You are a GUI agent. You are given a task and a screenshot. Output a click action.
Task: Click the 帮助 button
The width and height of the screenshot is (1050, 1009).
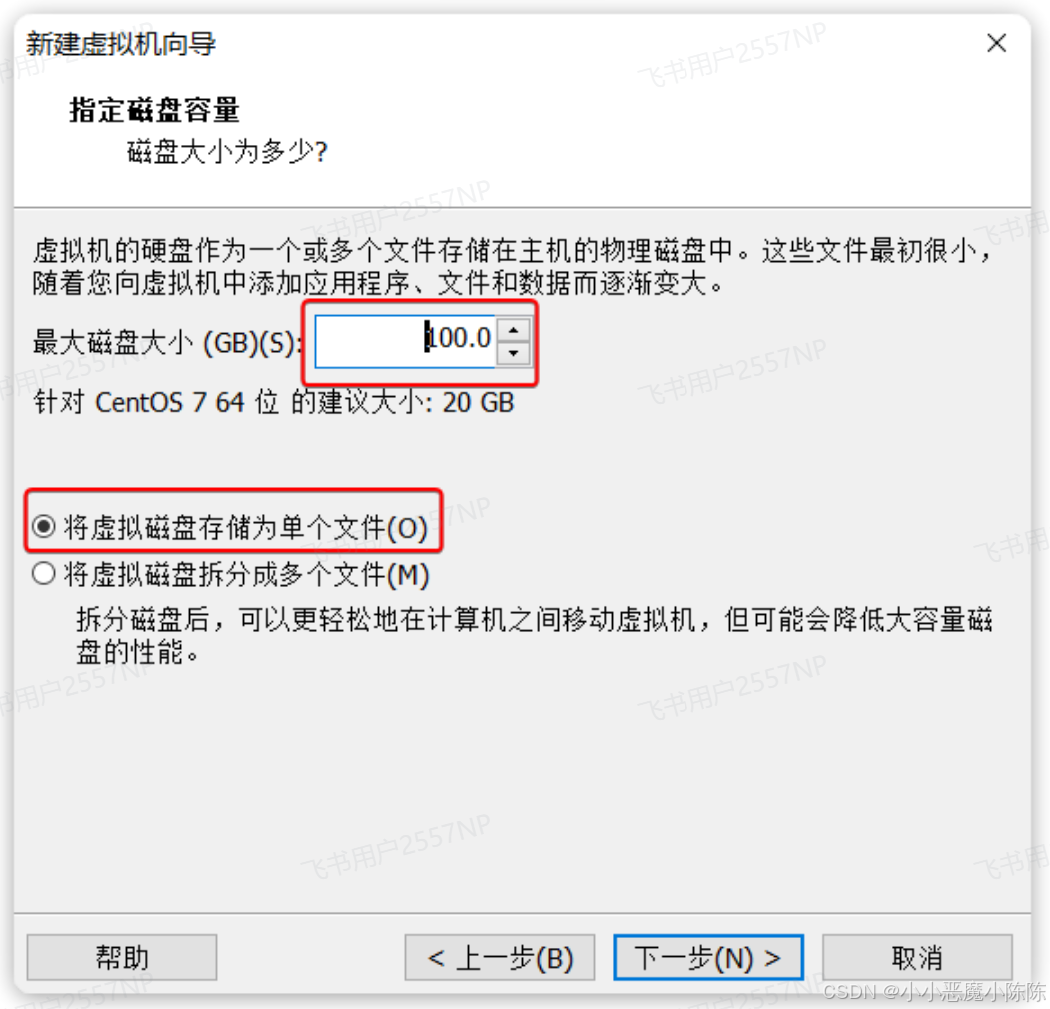pyautogui.click(x=122, y=957)
